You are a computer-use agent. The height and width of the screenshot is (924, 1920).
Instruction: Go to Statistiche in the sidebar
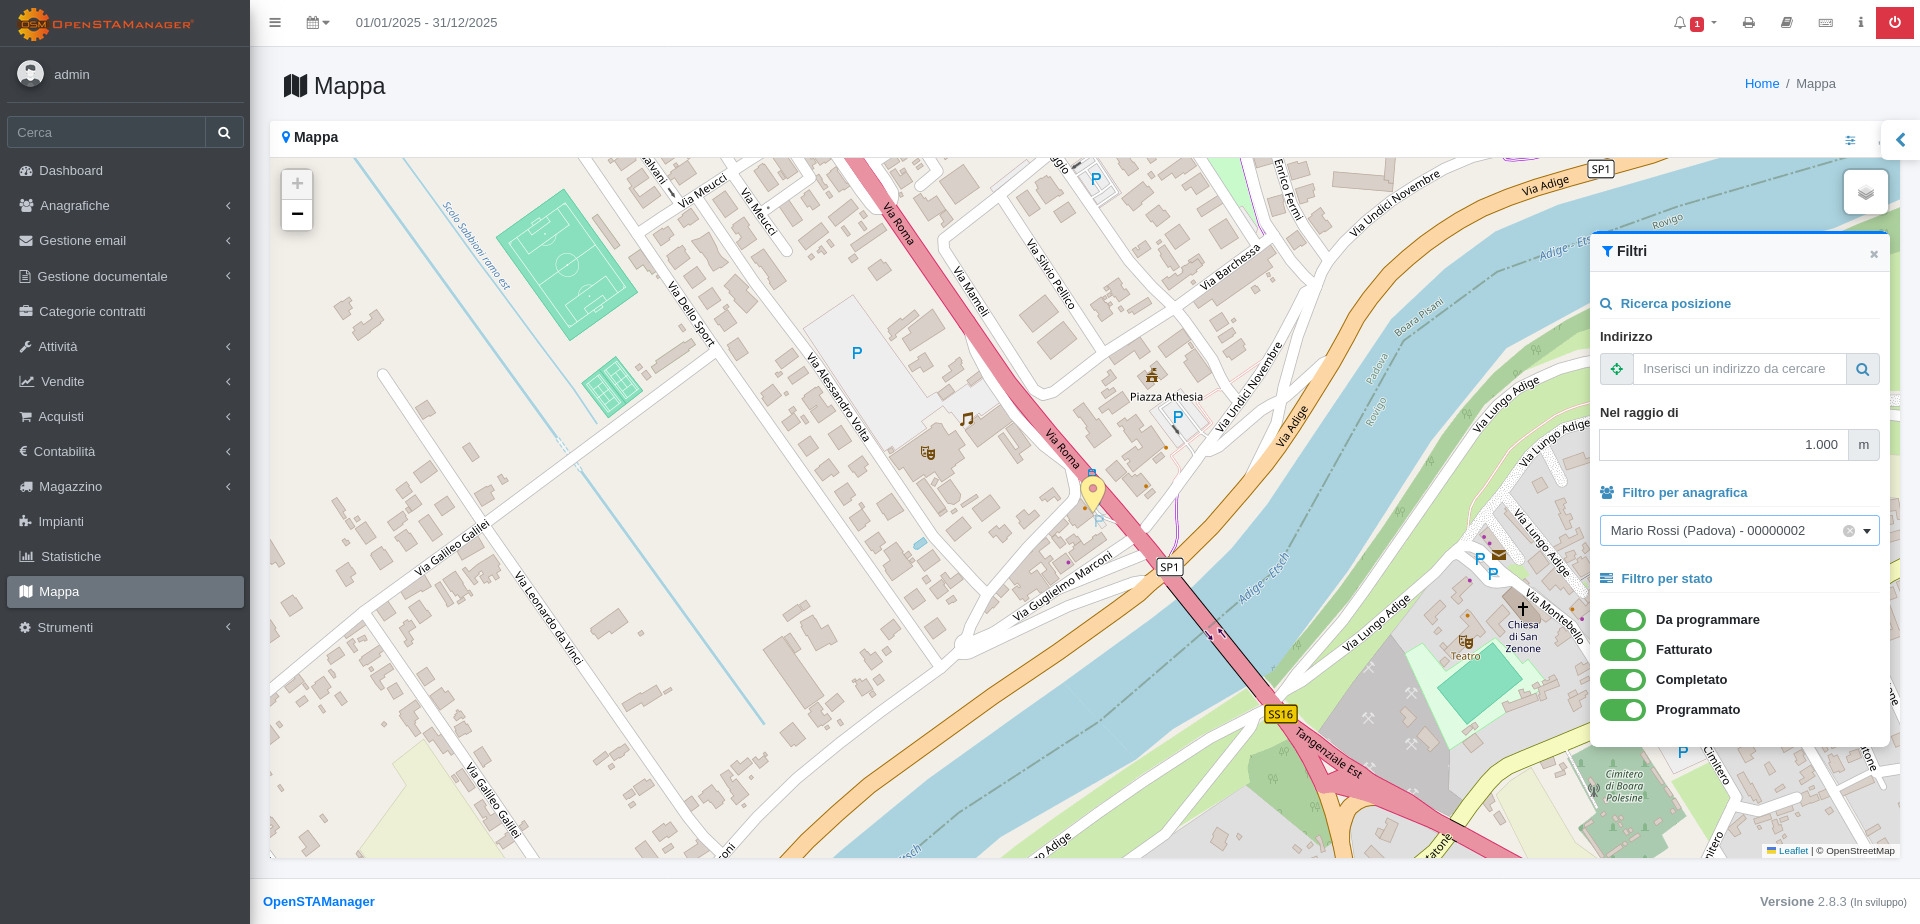click(71, 557)
